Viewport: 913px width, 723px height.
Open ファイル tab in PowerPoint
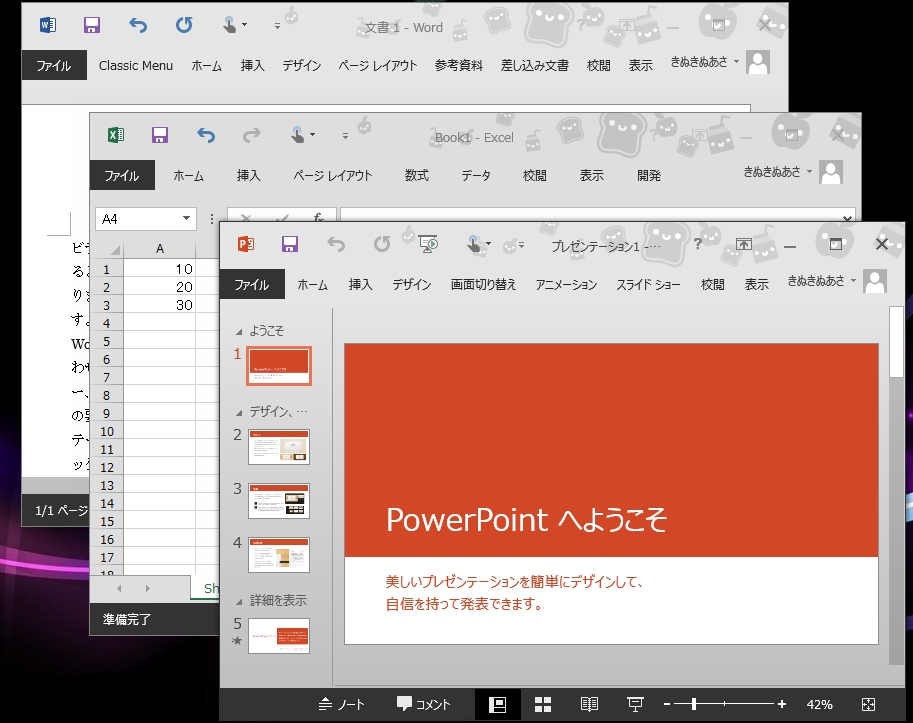point(252,284)
